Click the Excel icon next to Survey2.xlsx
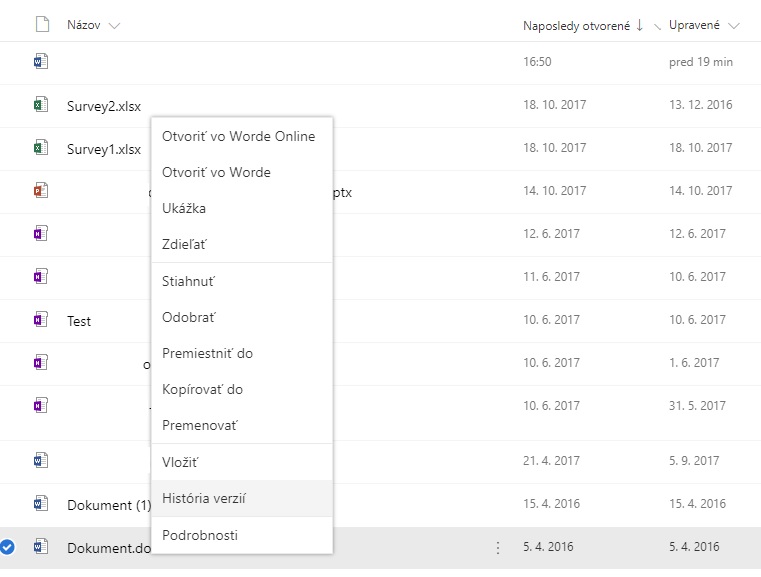 41,104
